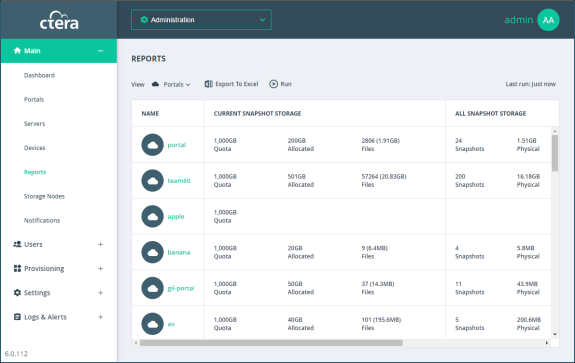Image resolution: width=575 pixels, height=363 pixels.
Task: Open the av portal link
Action: 171,324
